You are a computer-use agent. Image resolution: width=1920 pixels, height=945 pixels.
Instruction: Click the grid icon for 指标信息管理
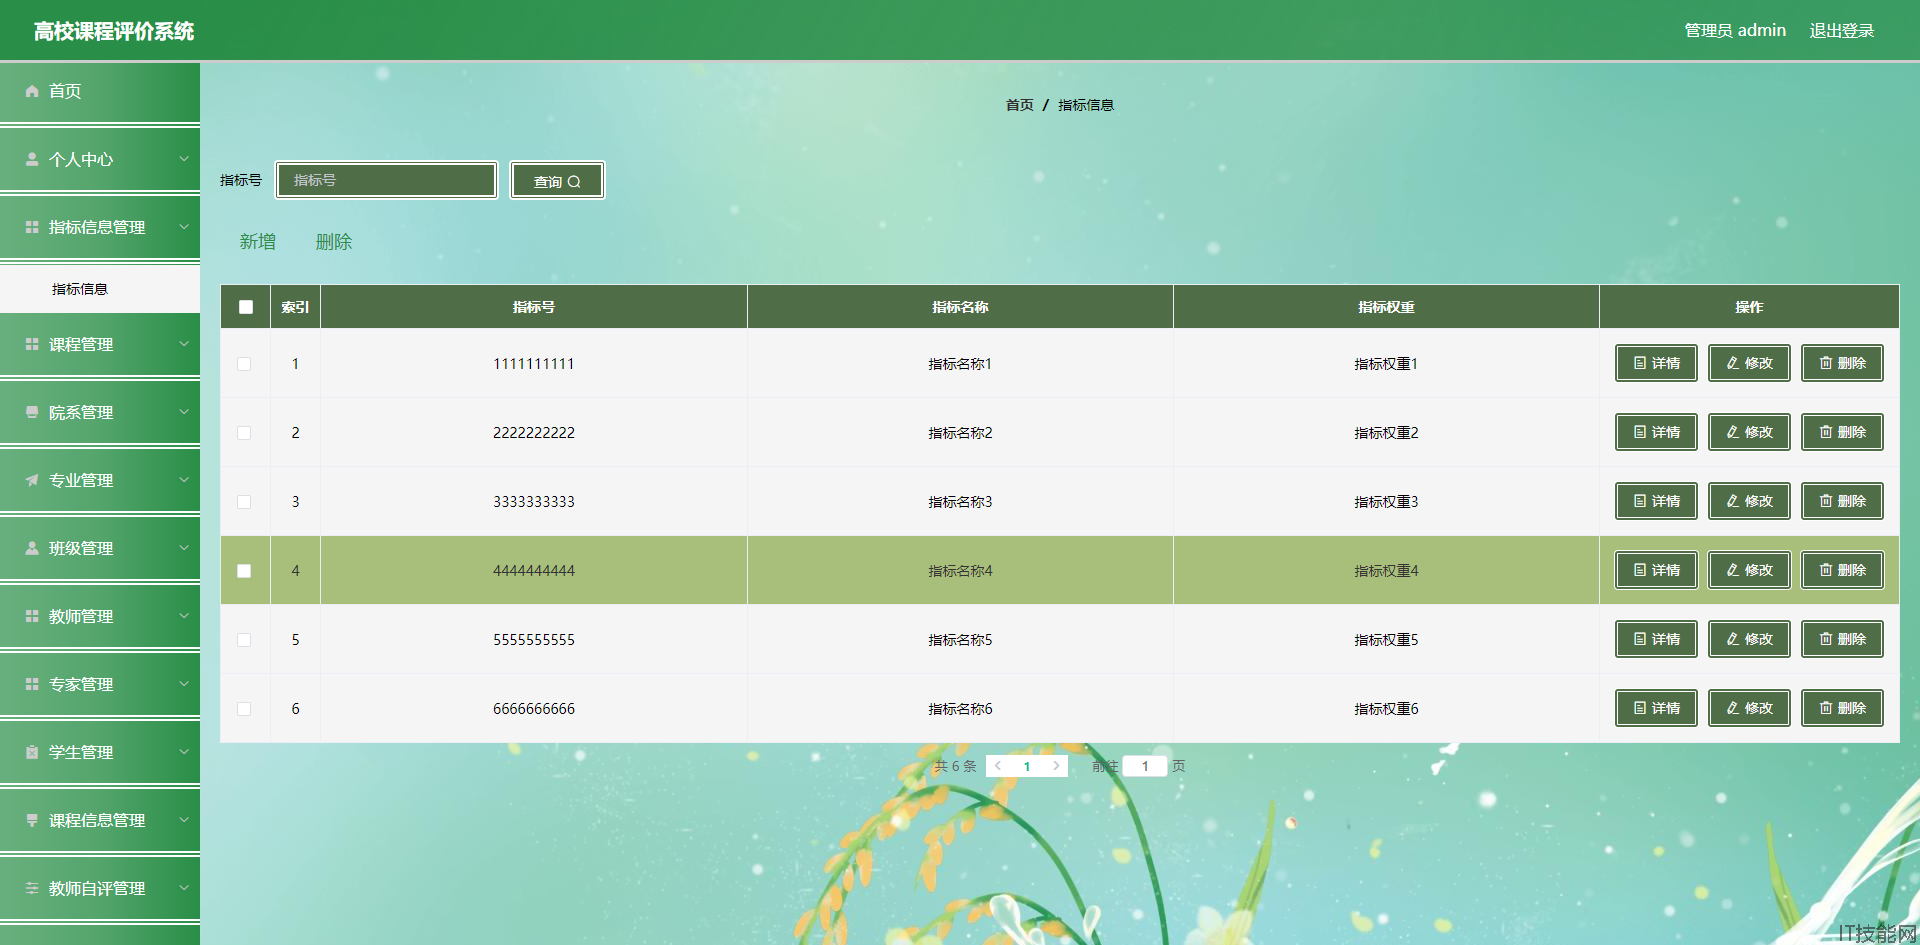(x=32, y=227)
